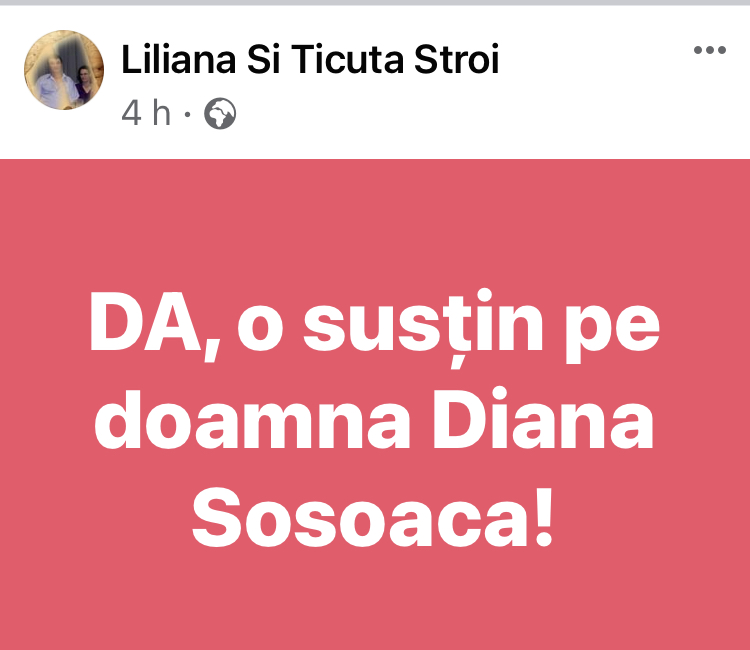Screen dimensions: 750x650
Task: Click the dot separator beside the timestamp
Action: pyautogui.click(x=188, y=114)
